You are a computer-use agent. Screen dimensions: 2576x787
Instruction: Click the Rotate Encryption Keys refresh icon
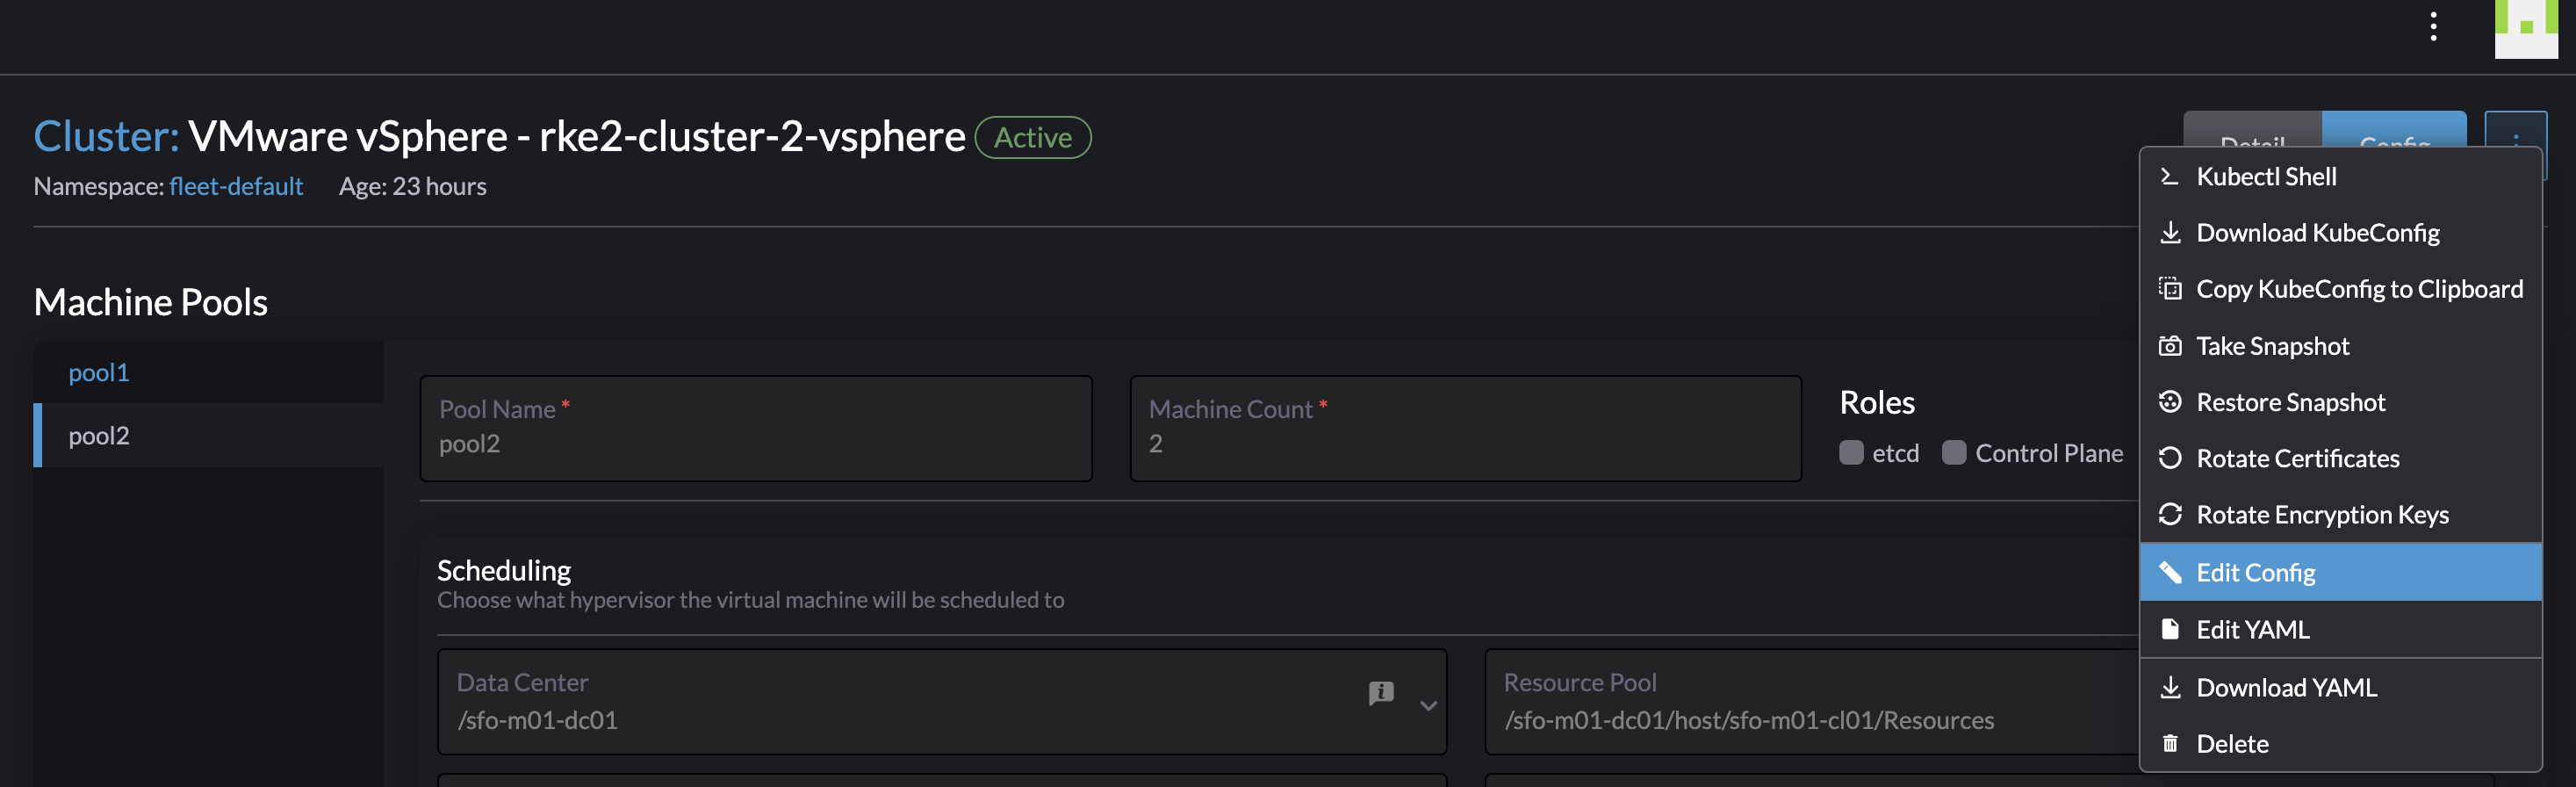pos(2169,514)
